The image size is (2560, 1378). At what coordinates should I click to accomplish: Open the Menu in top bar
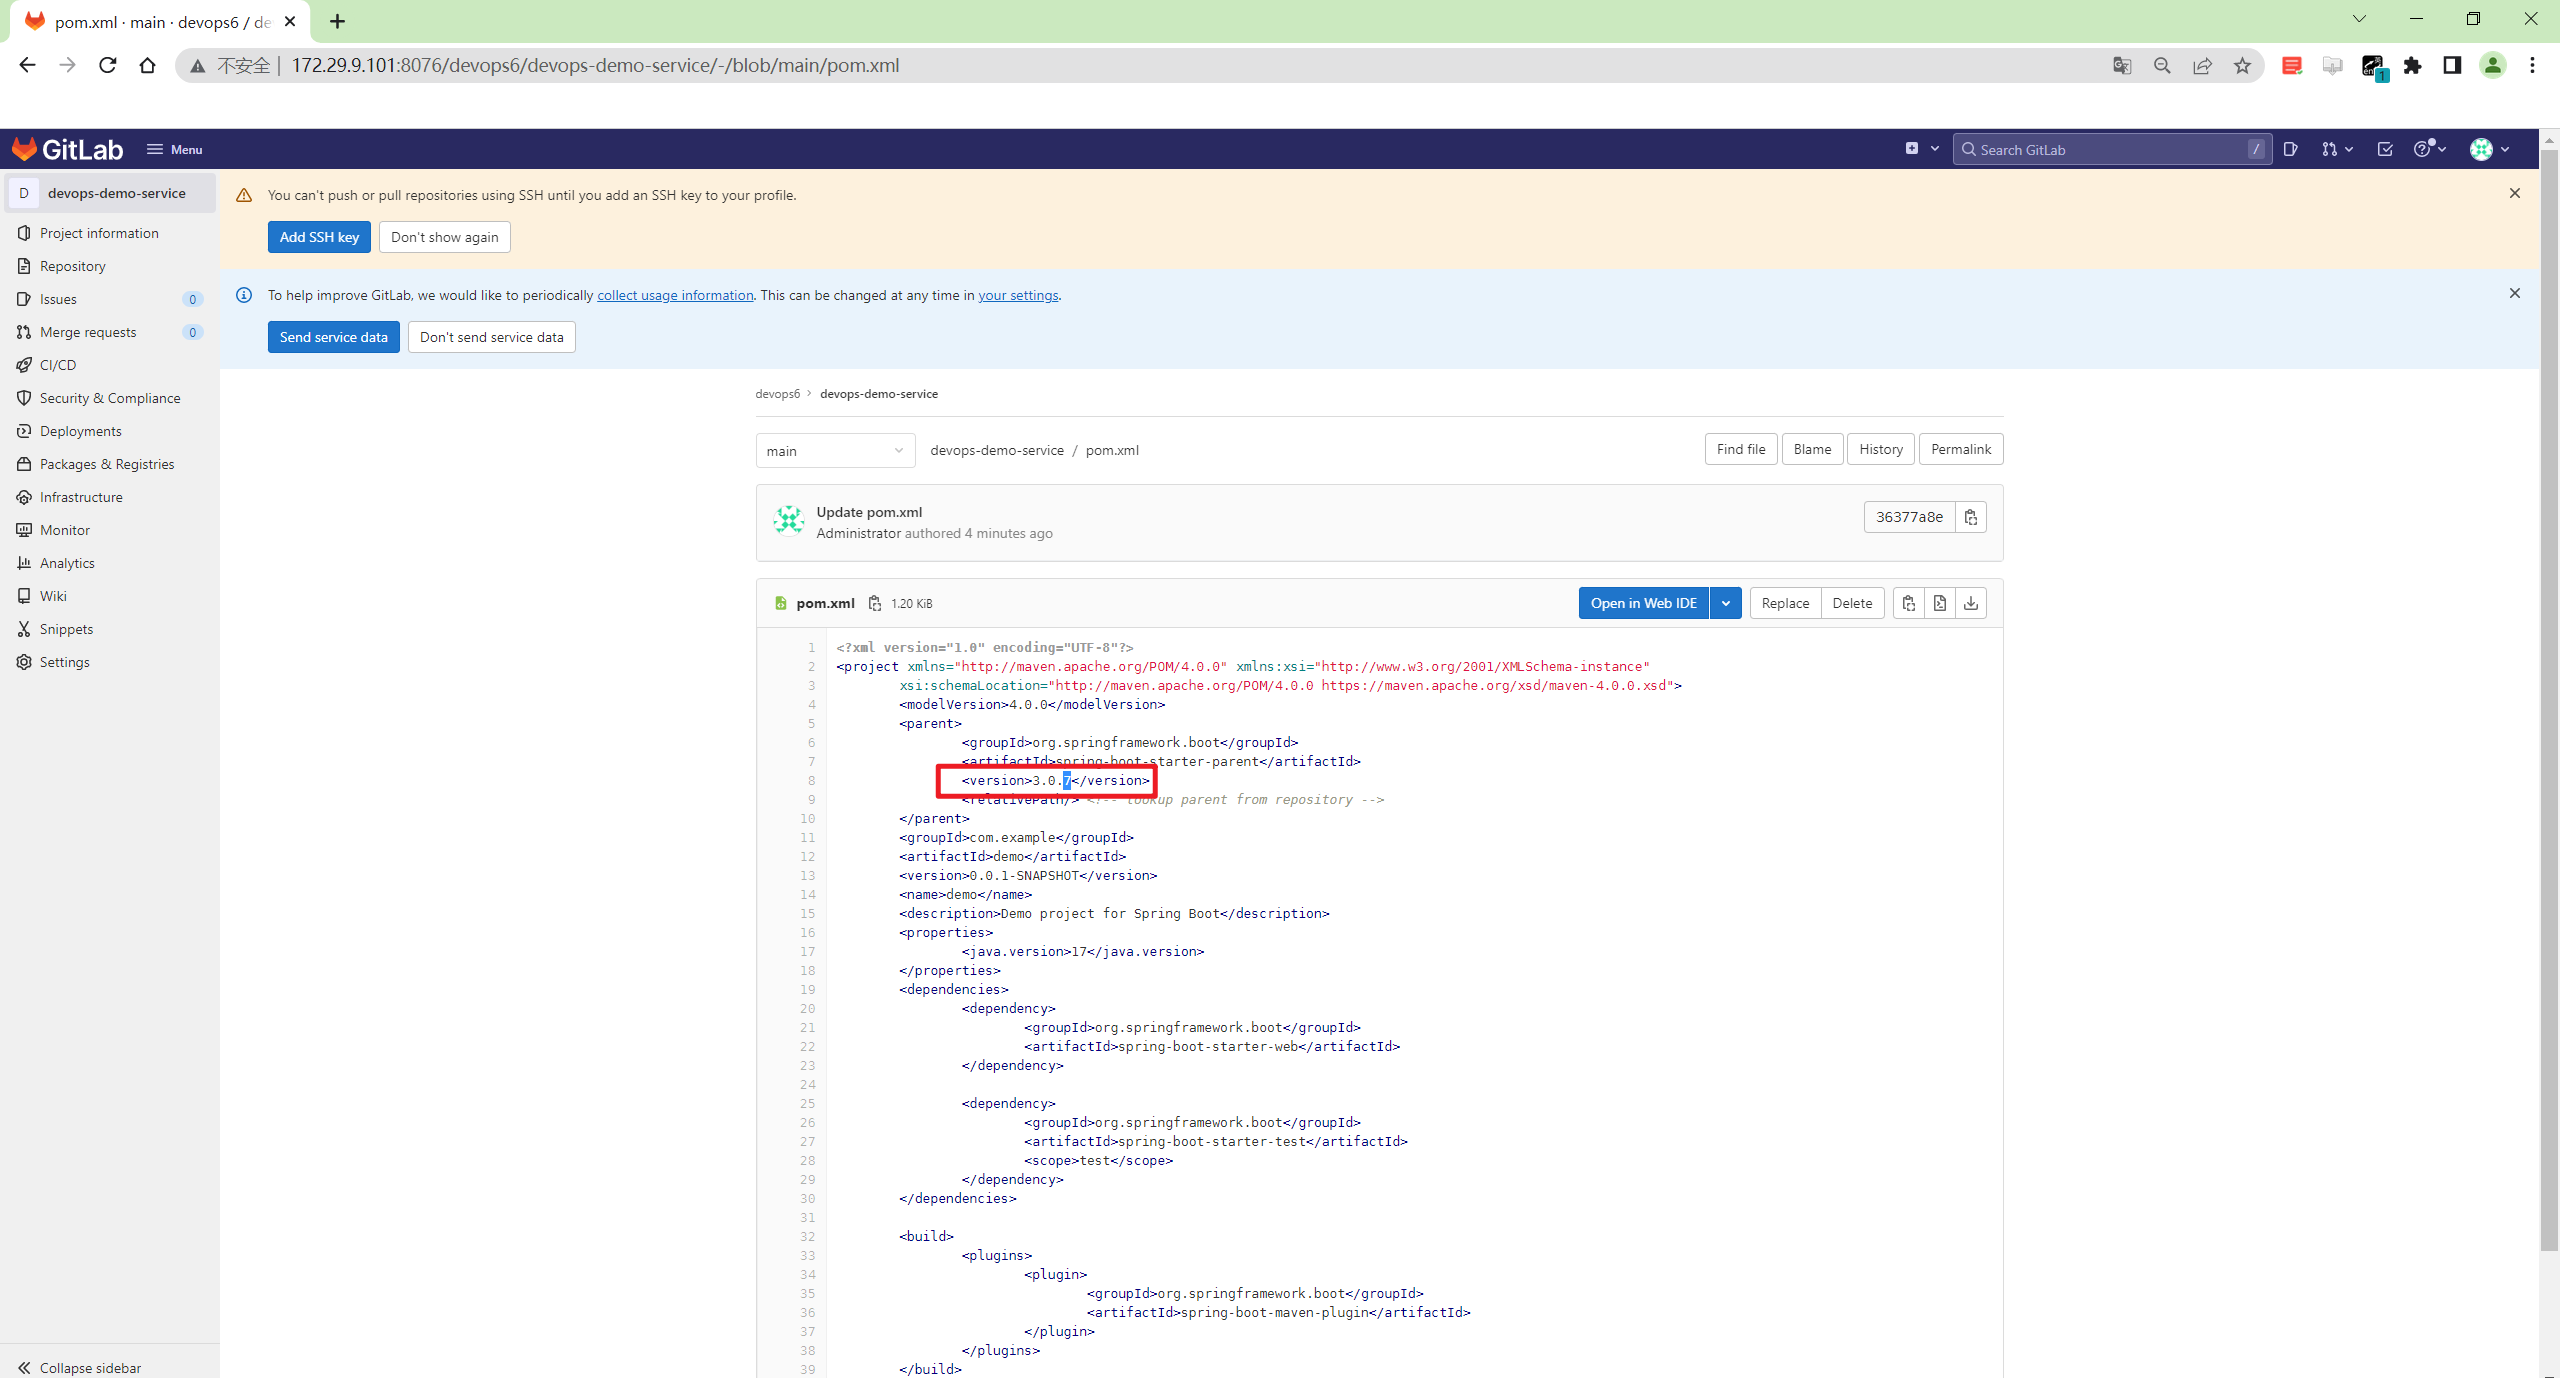pyautogui.click(x=175, y=149)
